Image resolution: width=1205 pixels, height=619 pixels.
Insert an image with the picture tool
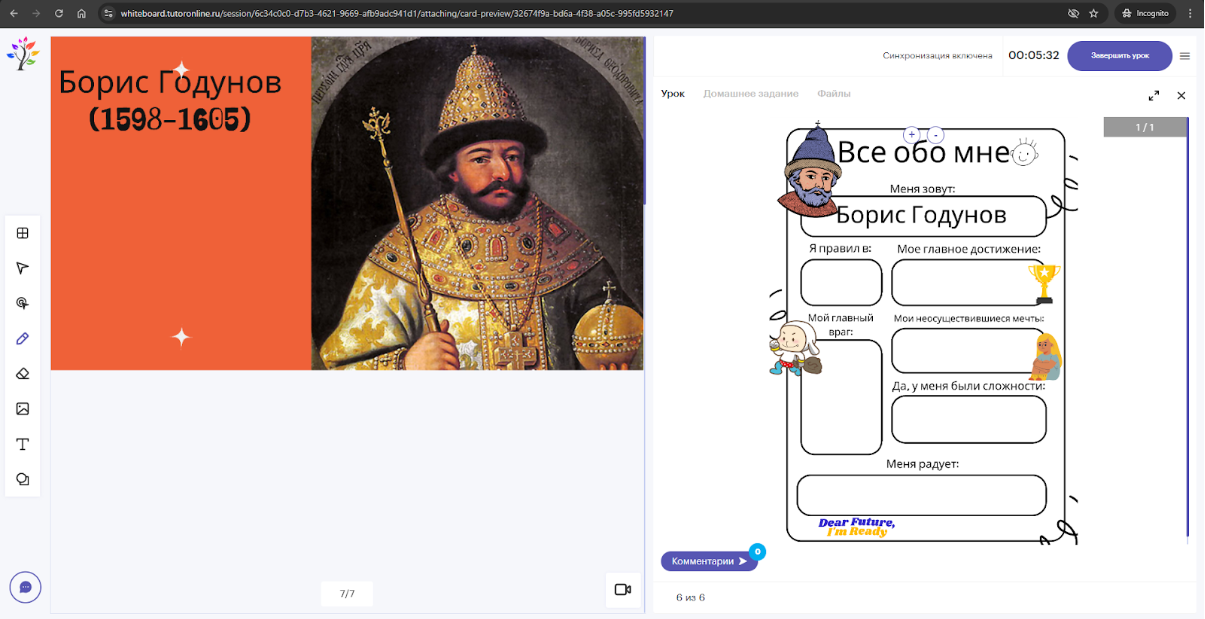[22, 409]
